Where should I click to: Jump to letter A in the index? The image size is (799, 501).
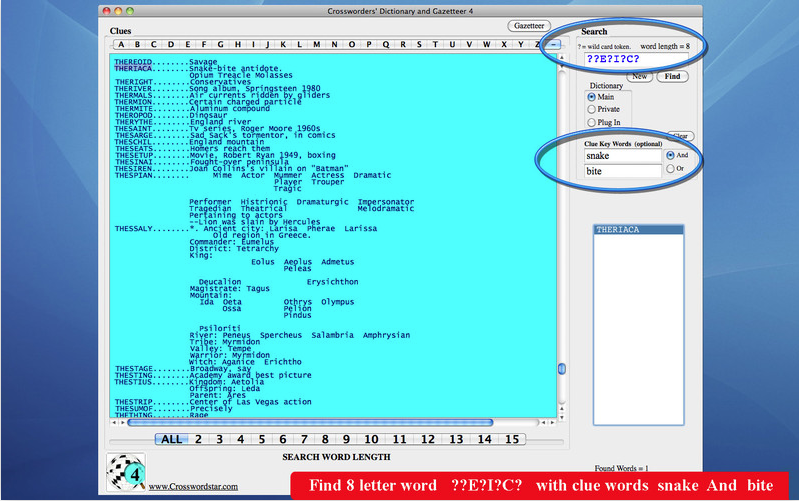coord(121,44)
